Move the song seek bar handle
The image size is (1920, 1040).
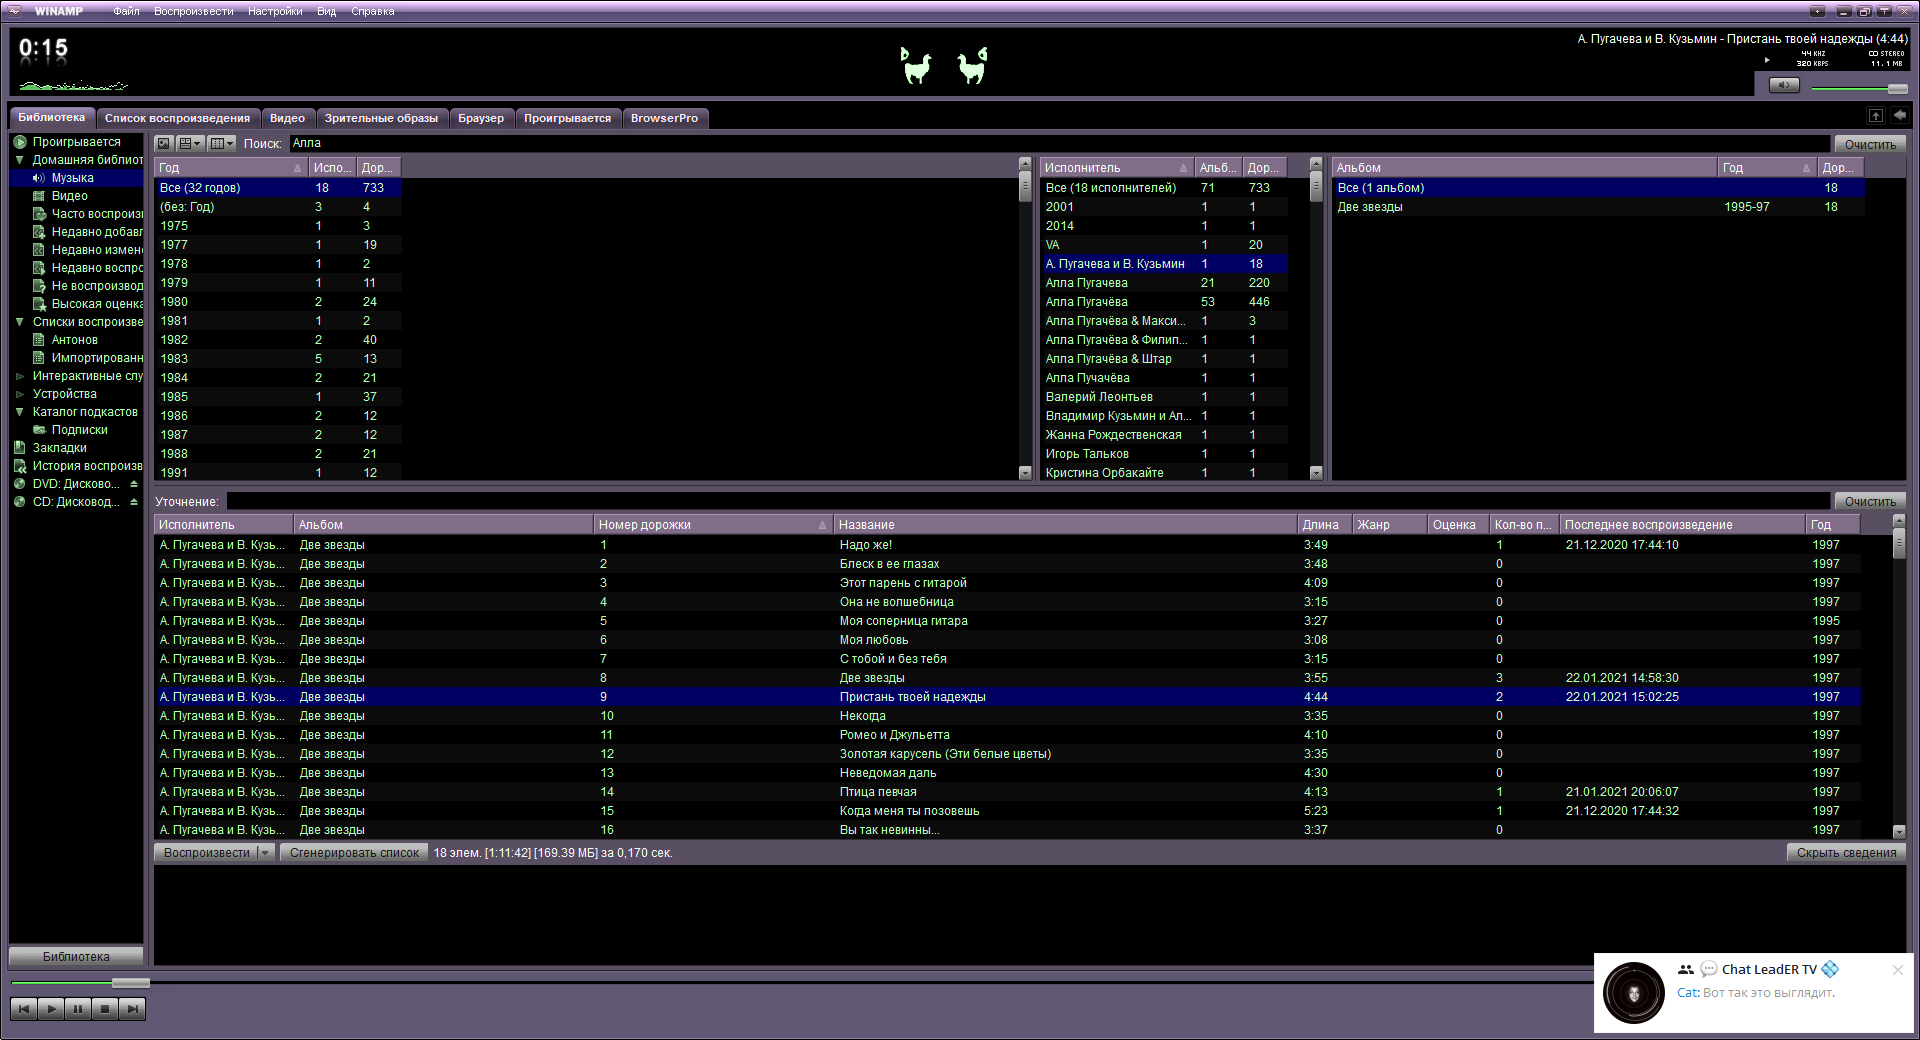(130, 983)
